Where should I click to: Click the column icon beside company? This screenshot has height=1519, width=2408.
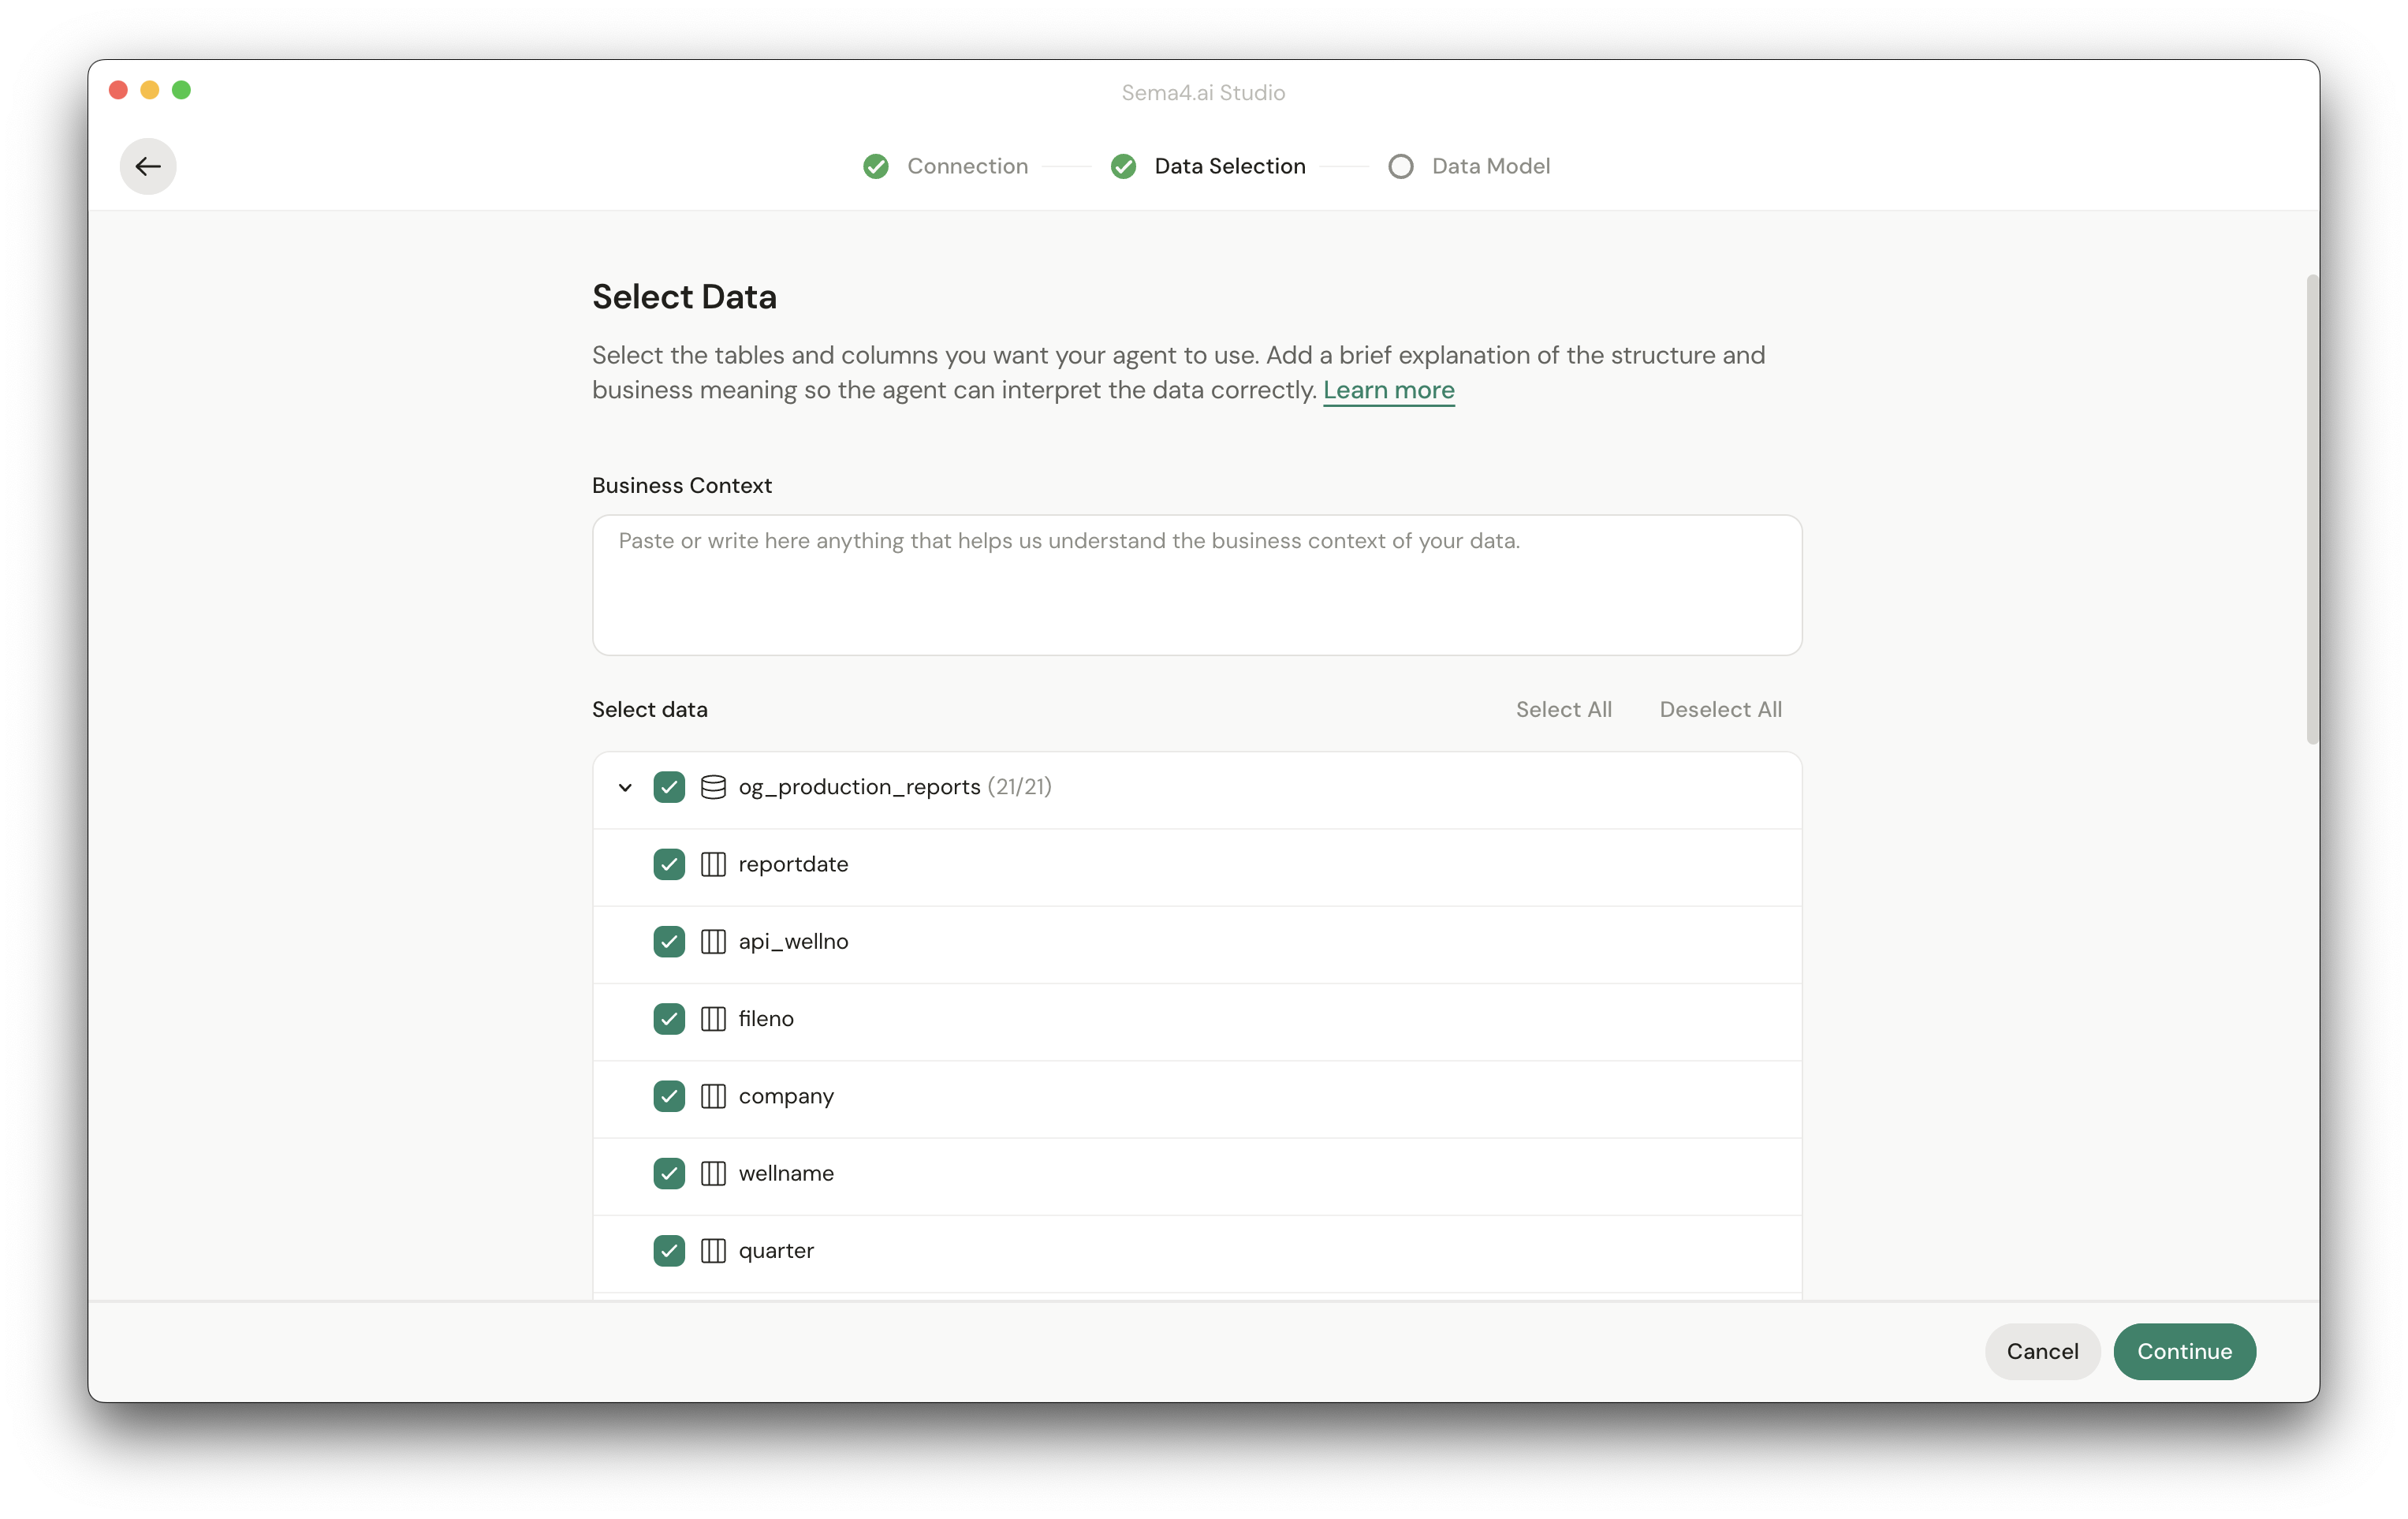click(713, 1096)
